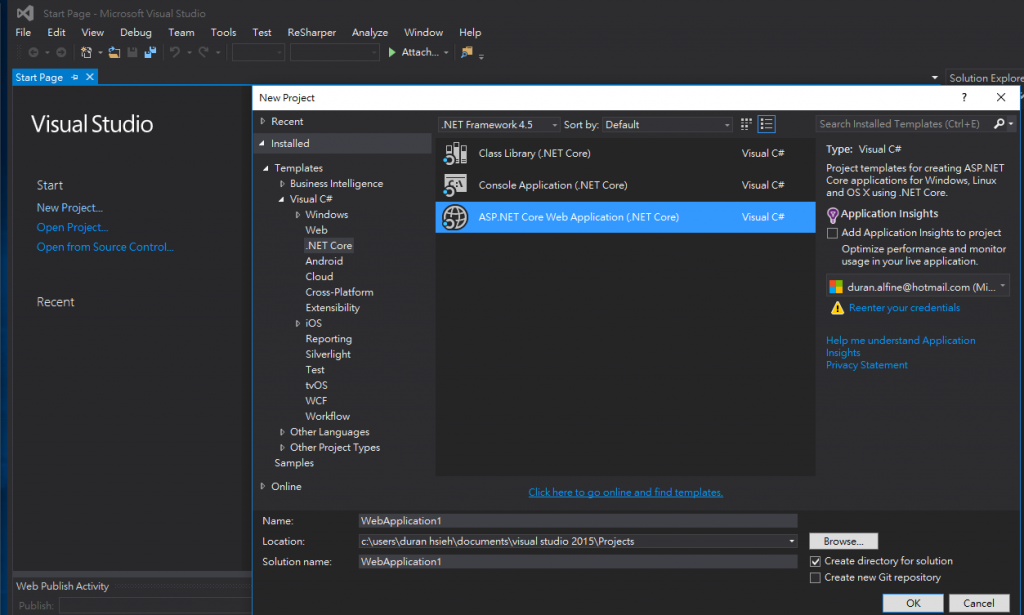Click the Console Application template icon
This screenshot has width=1024, height=615.
455,185
